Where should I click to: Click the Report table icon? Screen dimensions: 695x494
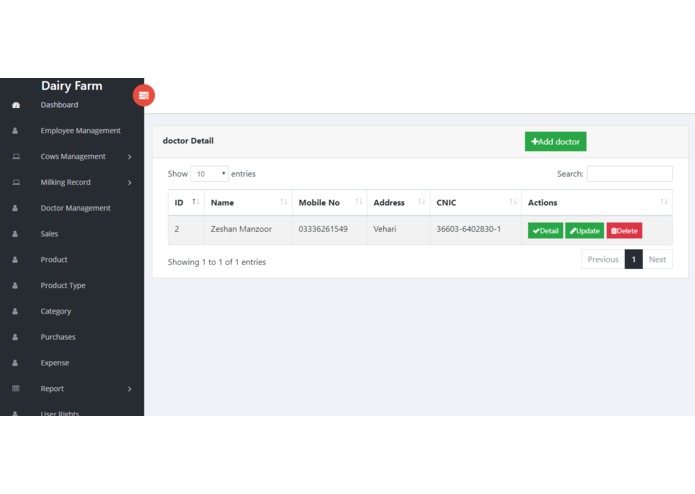coord(16,389)
